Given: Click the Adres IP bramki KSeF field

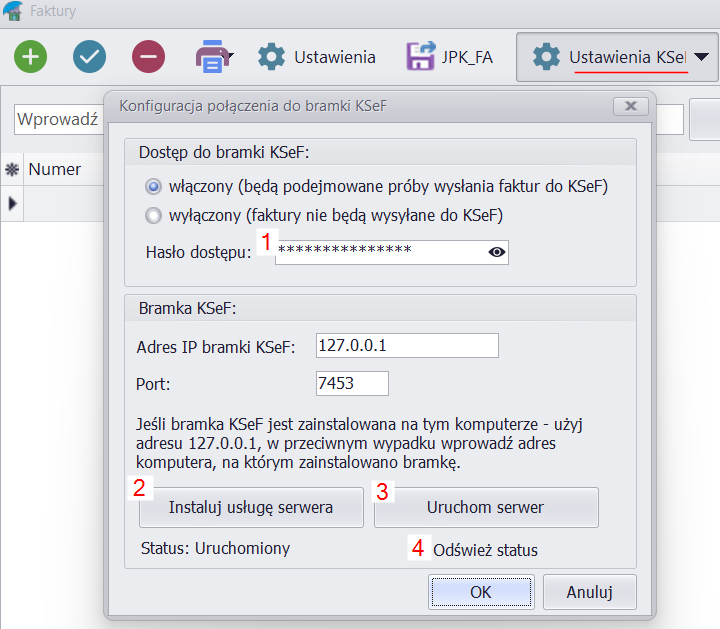Looking at the screenshot, I should tap(406, 345).
